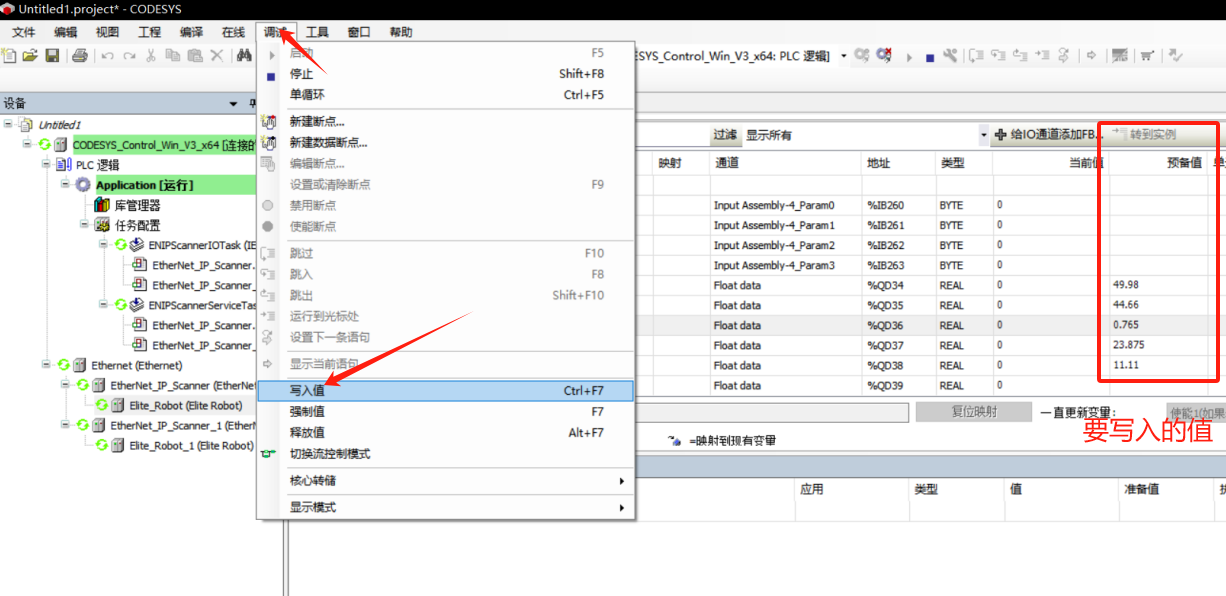This screenshot has height=596, width=1226.
Task: Click the binoculars Find icon
Action: [244, 56]
